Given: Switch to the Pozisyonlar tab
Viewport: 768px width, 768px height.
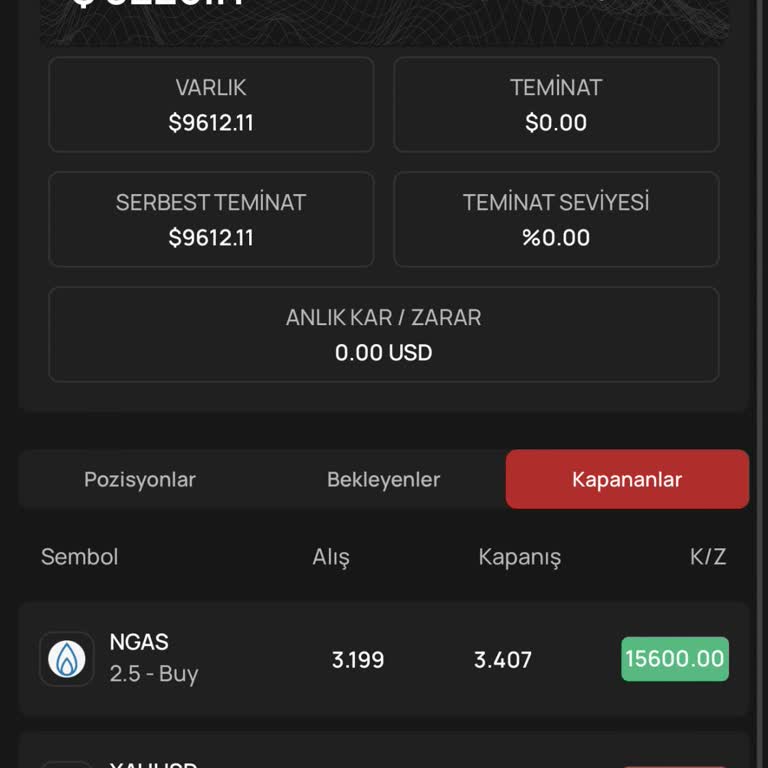Looking at the screenshot, I should [x=140, y=479].
